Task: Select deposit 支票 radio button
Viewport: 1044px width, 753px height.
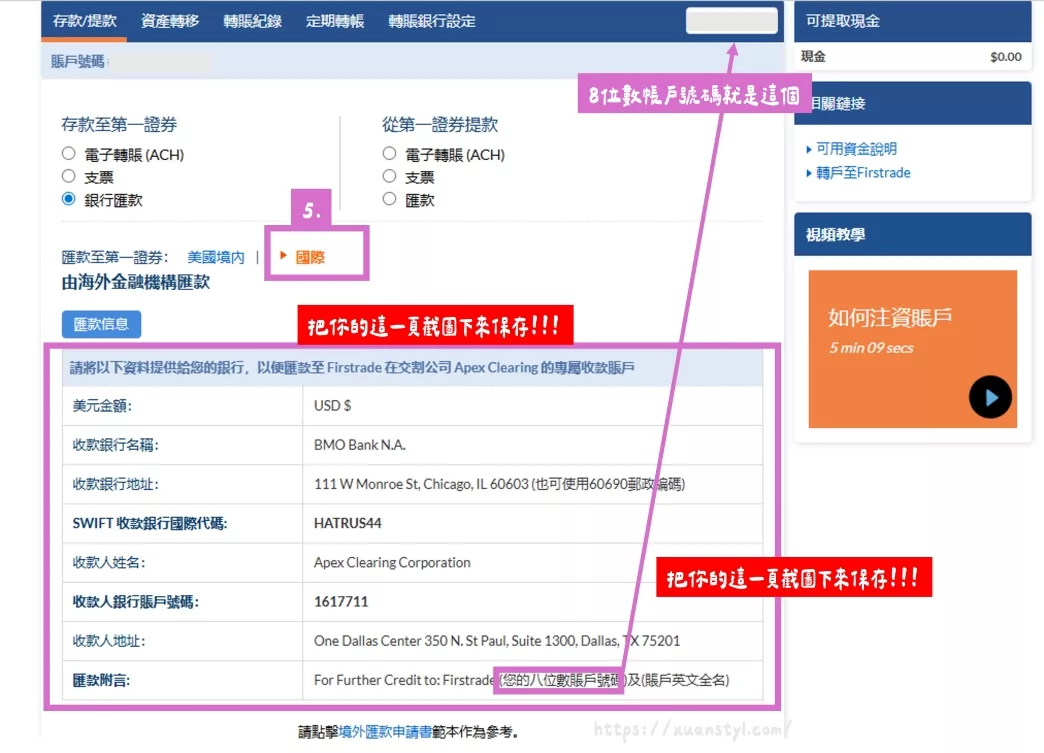Action: (69, 176)
